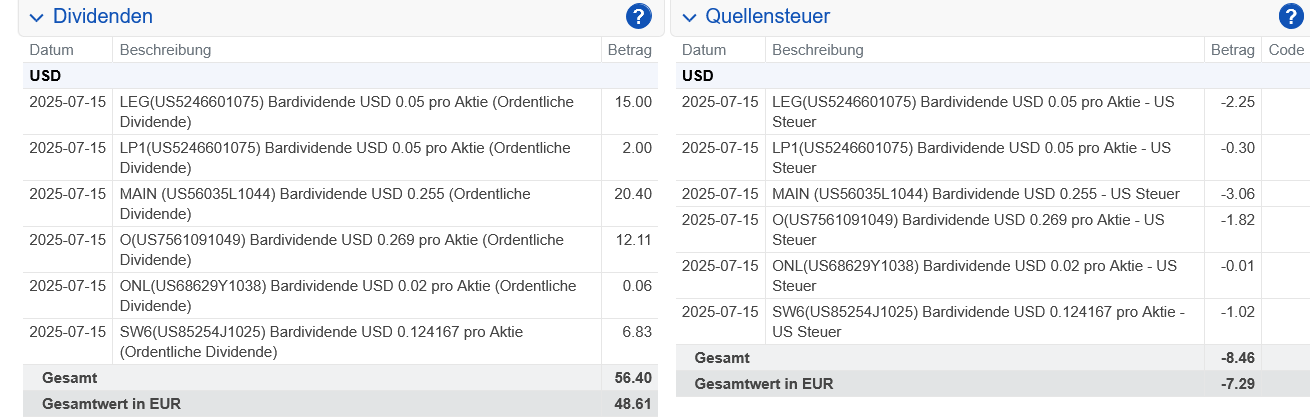Click Betrag column header in Dividenden table

pyautogui.click(x=629, y=50)
